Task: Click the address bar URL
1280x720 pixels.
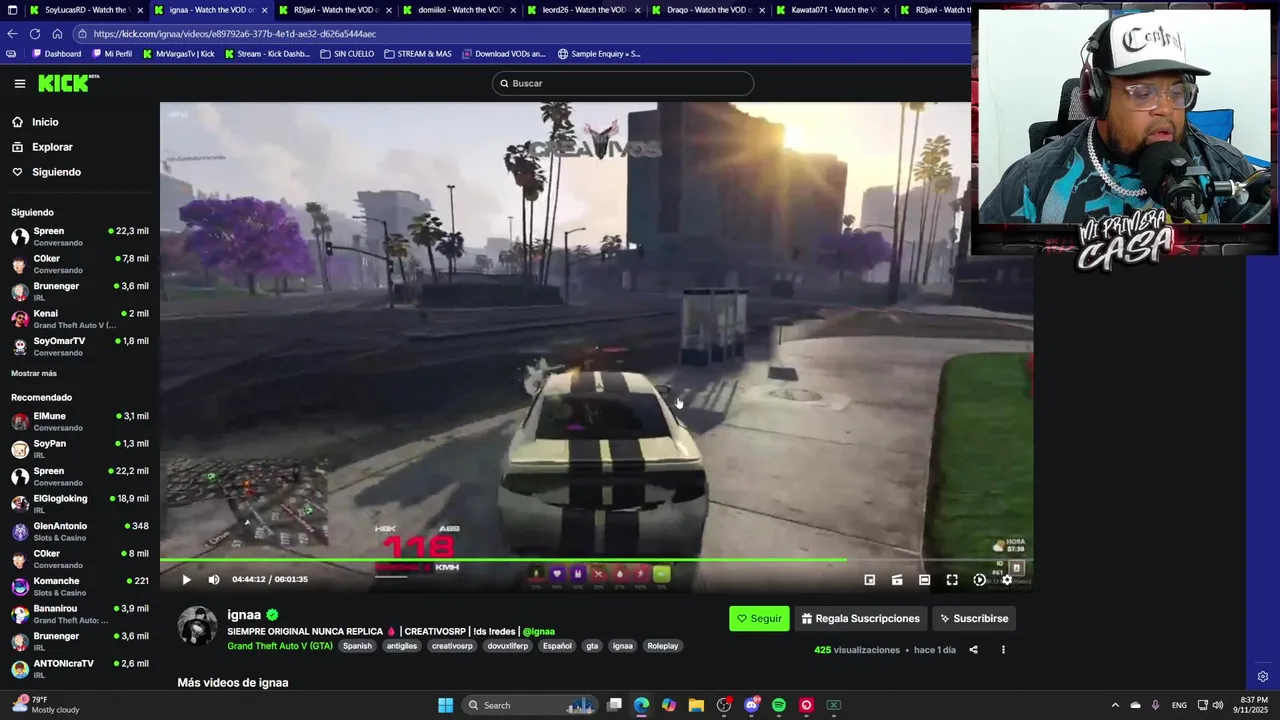Action: (235, 34)
